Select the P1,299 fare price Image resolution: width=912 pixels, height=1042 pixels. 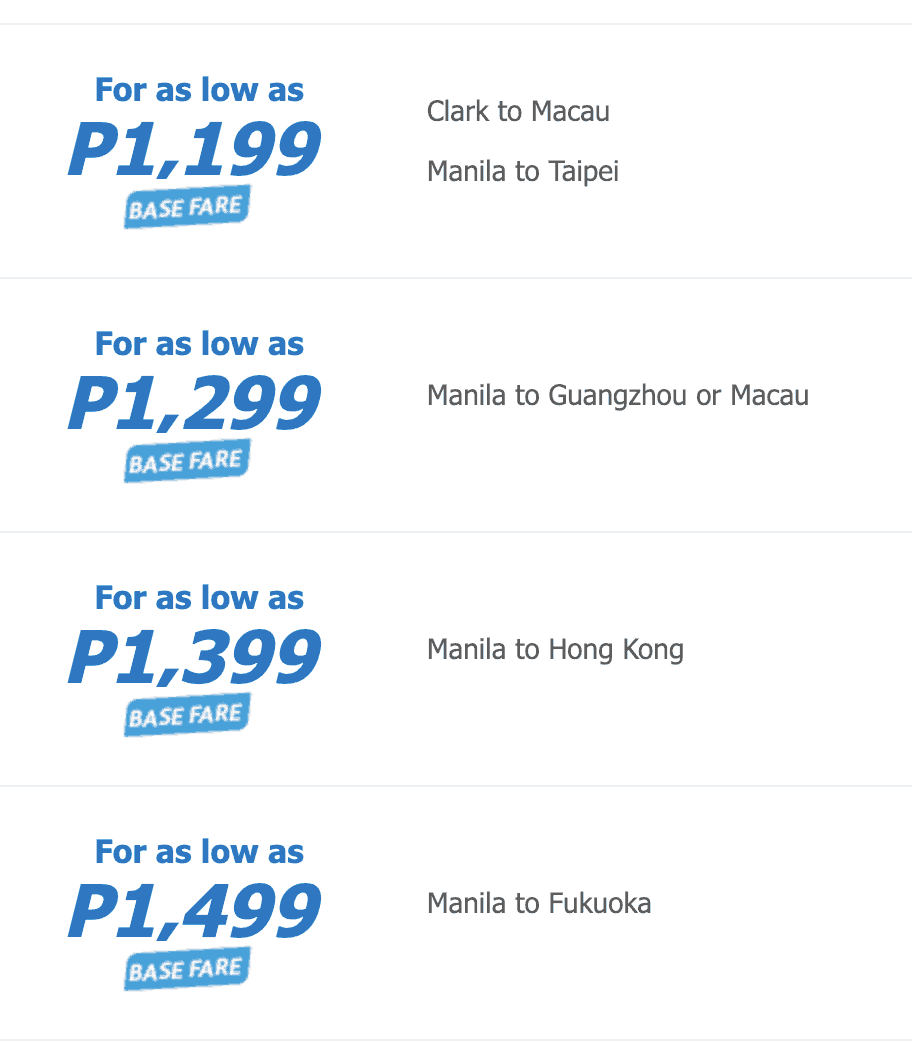coord(195,404)
